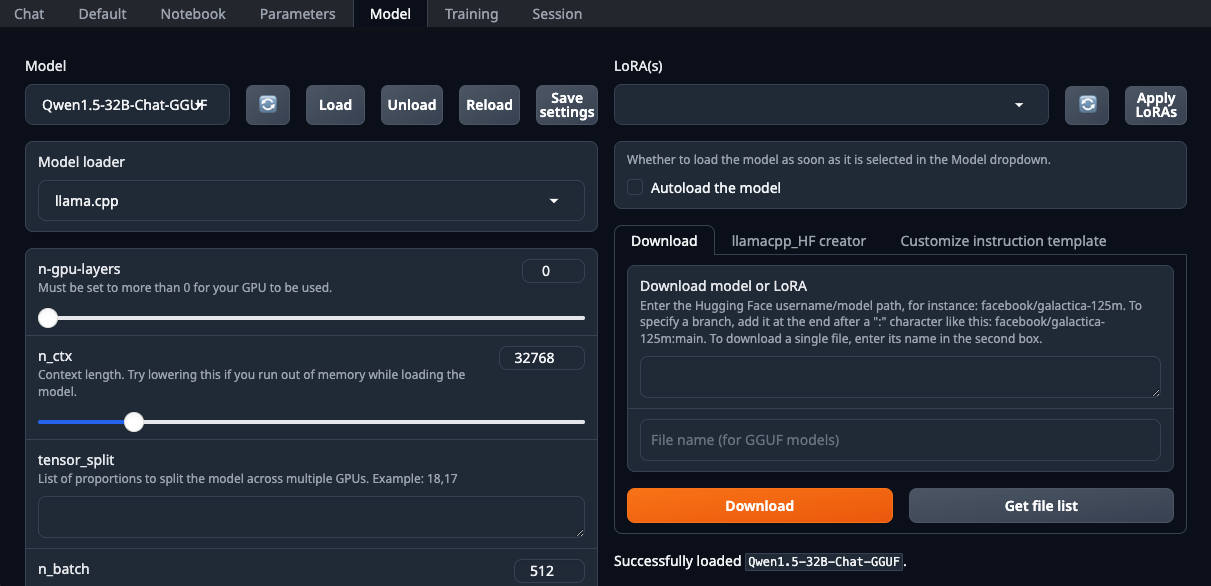This screenshot has width=1211, height=586.
Task: Click the orange Download button
Action: [760, 506]
